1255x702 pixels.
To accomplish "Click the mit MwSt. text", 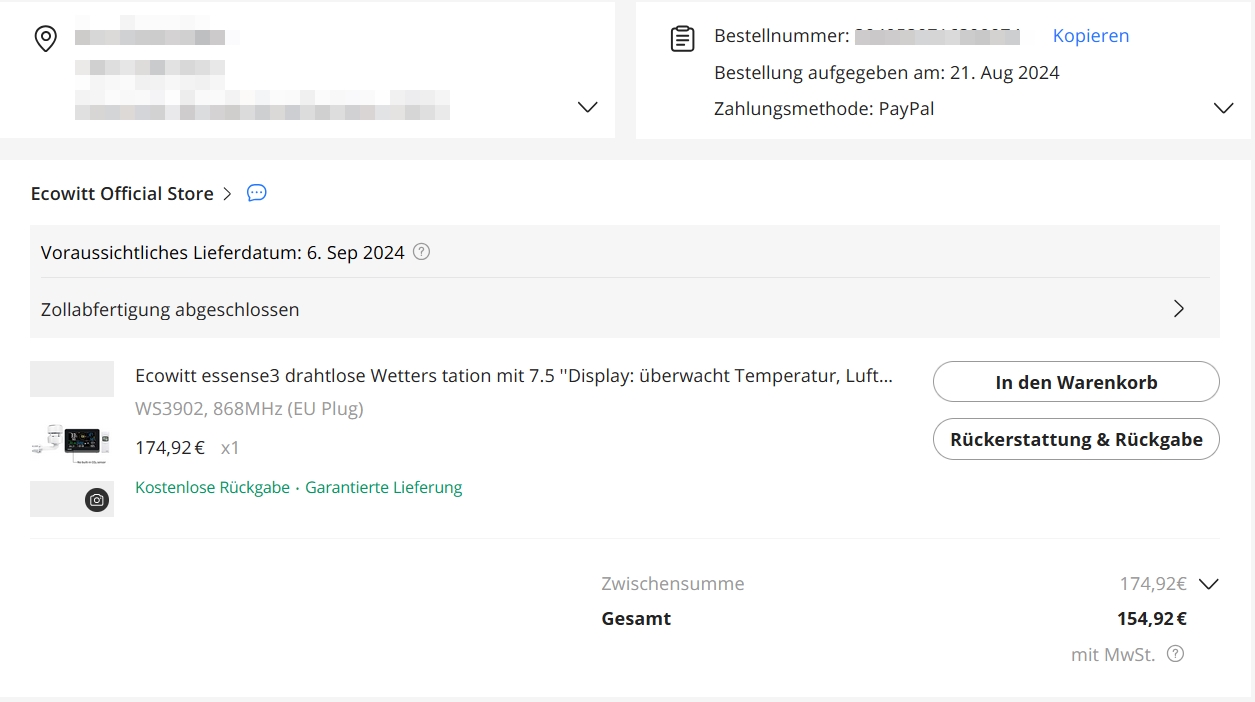I will [1113, 655].
